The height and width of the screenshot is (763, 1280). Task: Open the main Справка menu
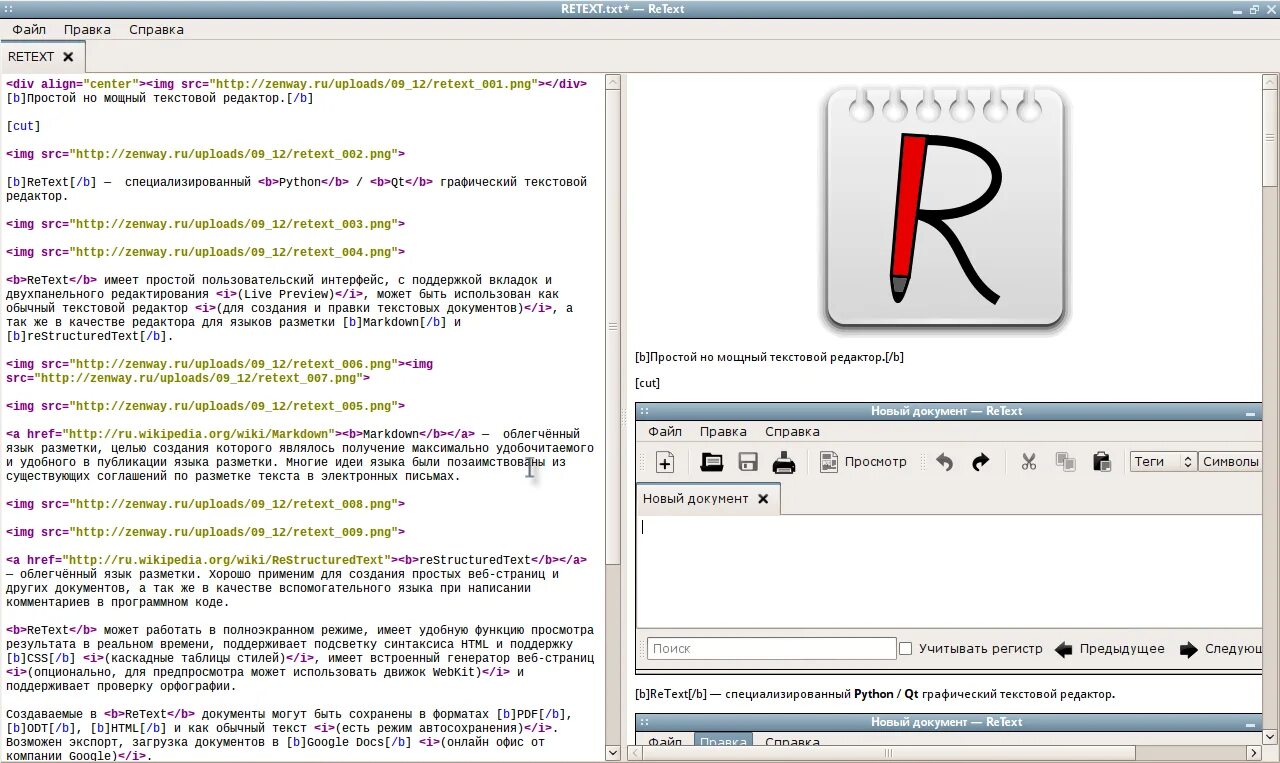[156, 30]
